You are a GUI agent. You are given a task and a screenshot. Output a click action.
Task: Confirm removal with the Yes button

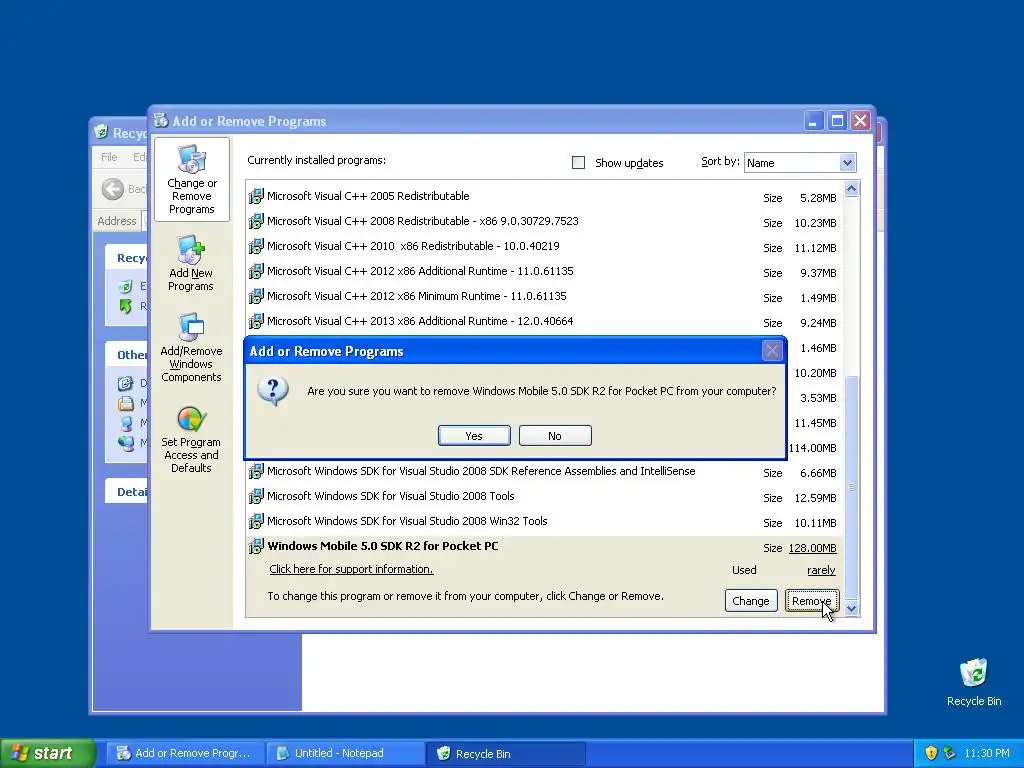(474, 436)
